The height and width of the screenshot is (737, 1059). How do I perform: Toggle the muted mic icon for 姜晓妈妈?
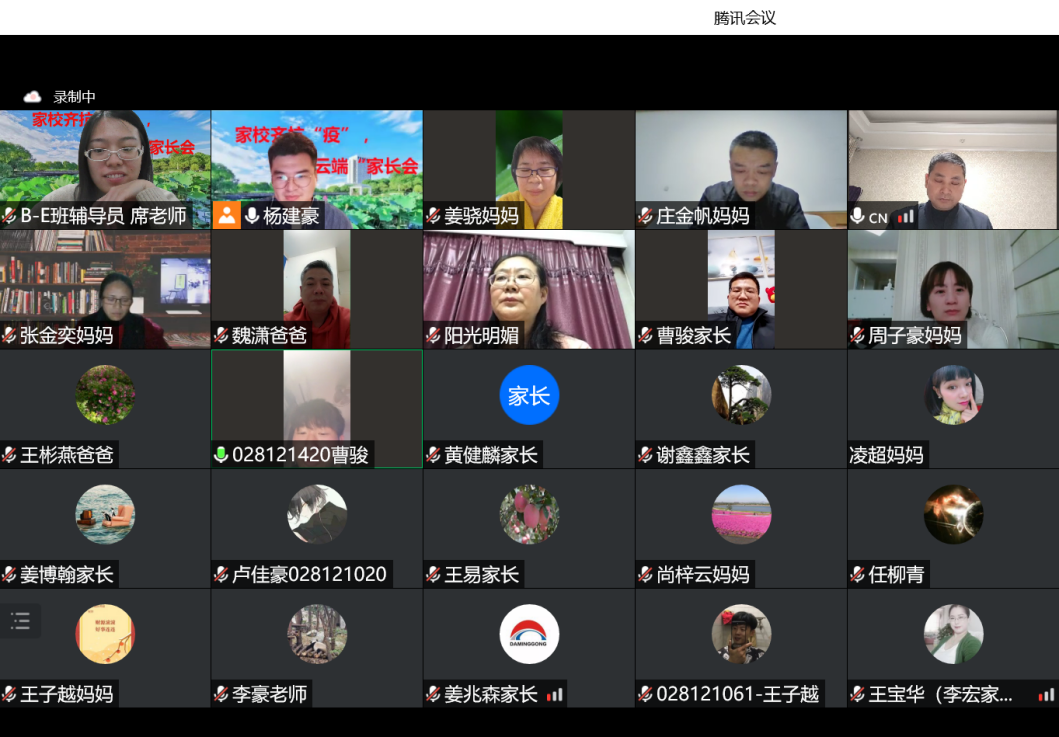coord(433,216)
